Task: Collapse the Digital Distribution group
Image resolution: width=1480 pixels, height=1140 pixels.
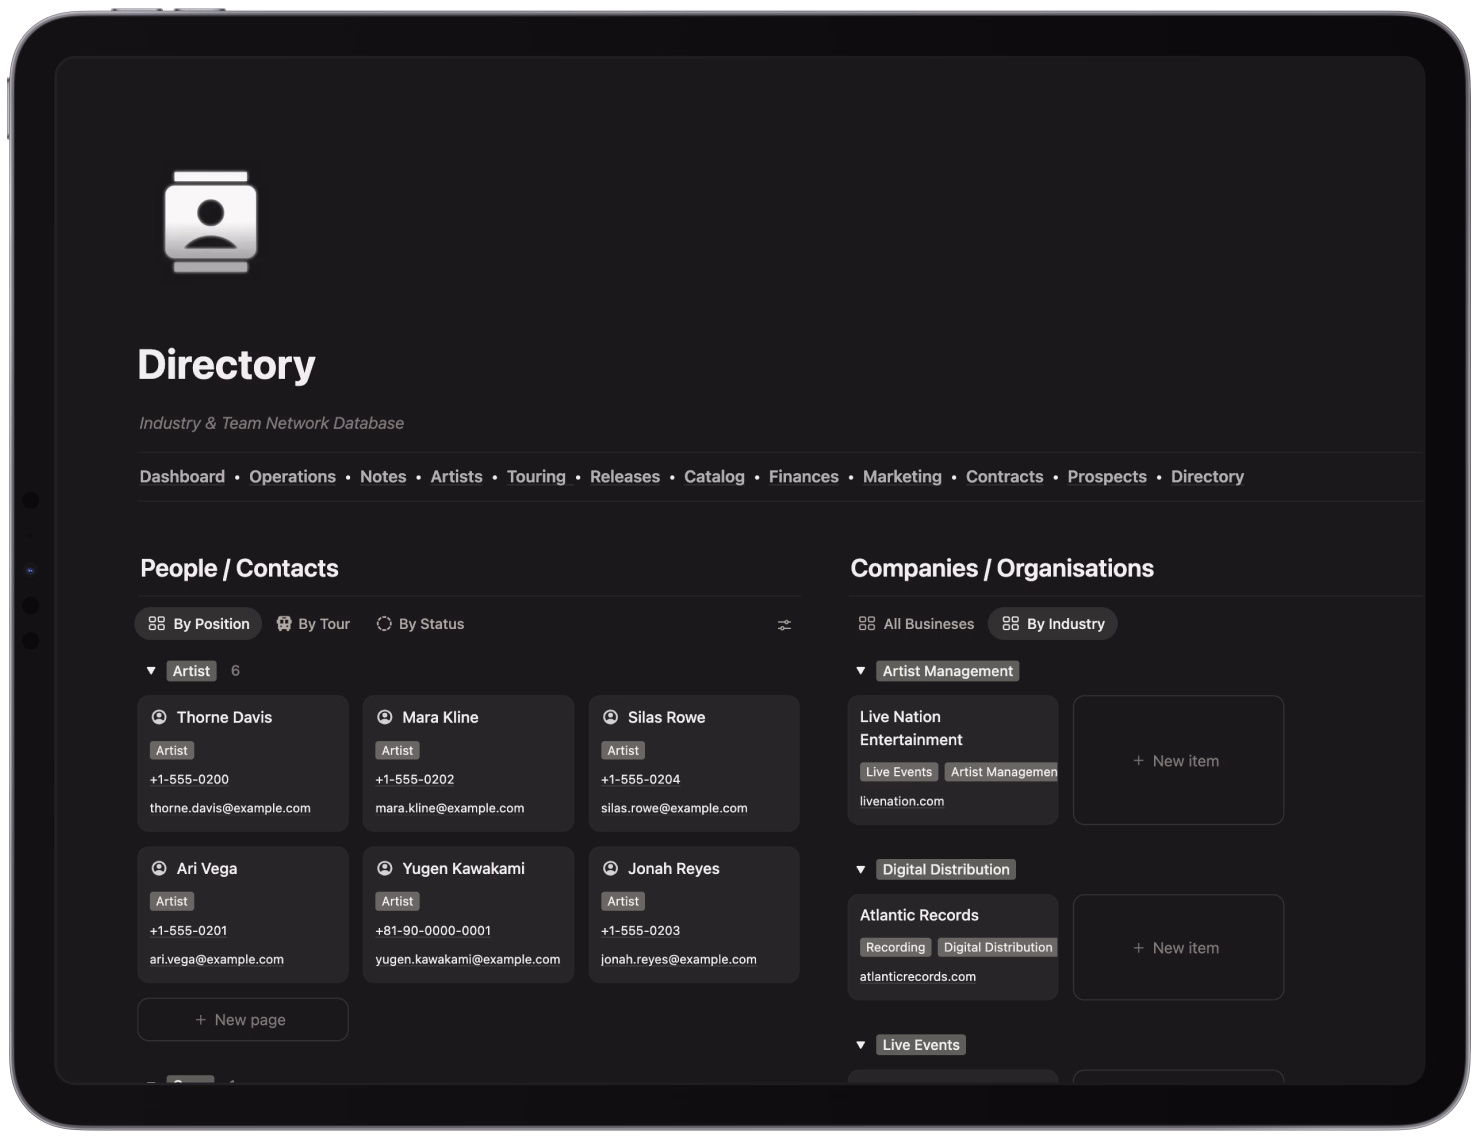Action: pos(861,870)
